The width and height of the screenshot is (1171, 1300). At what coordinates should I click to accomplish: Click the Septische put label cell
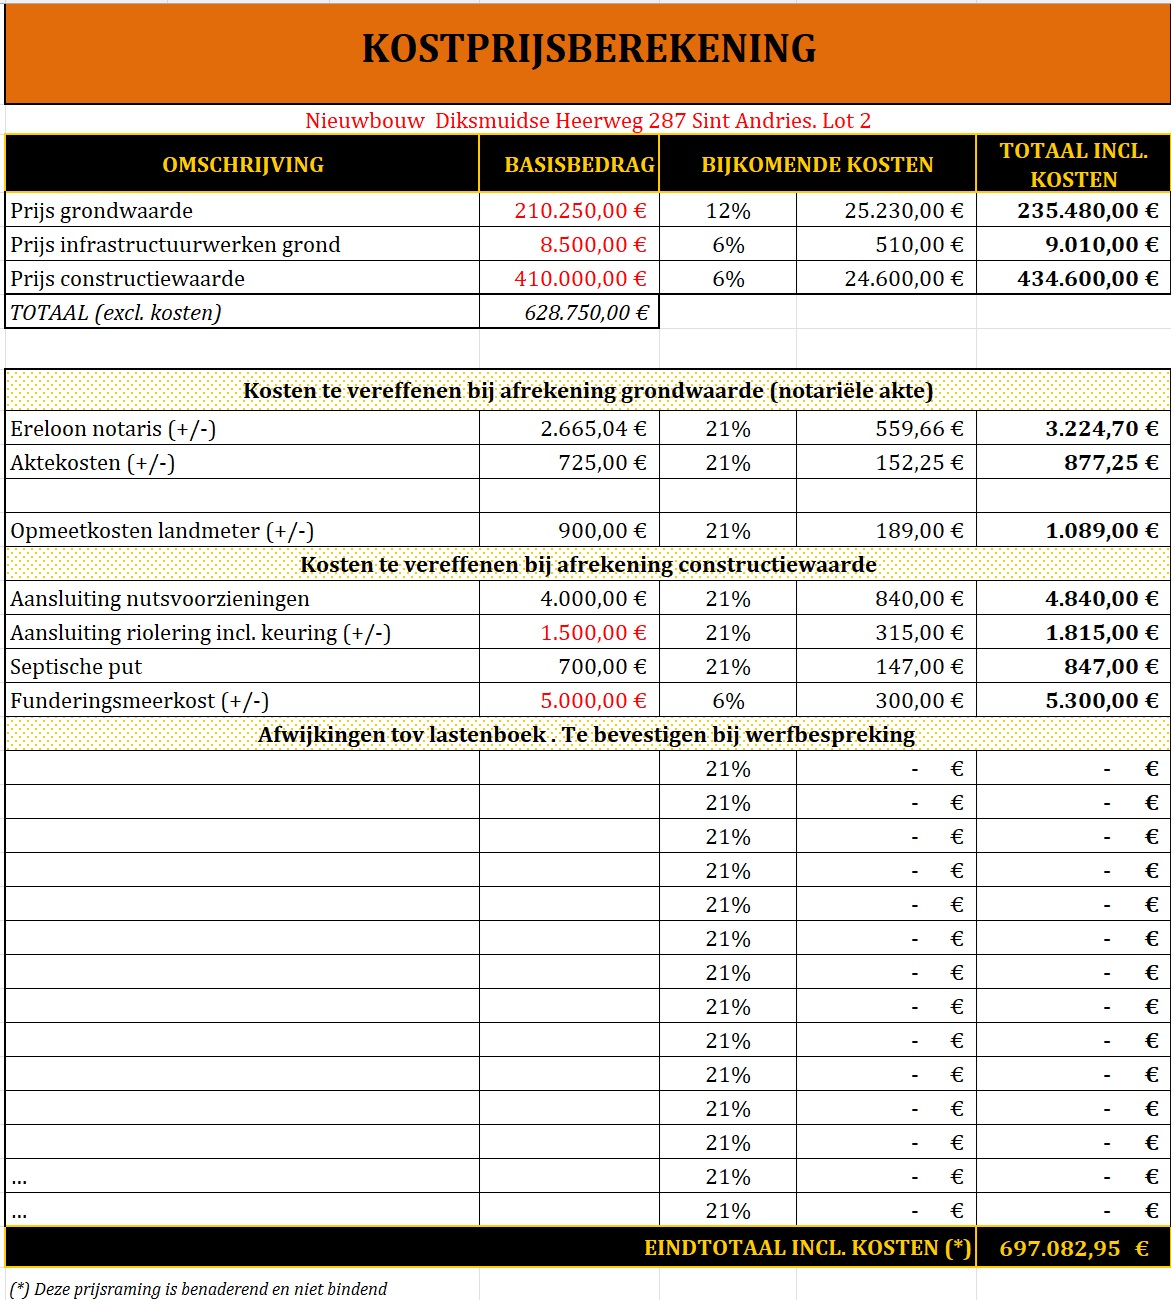(76, 667)
